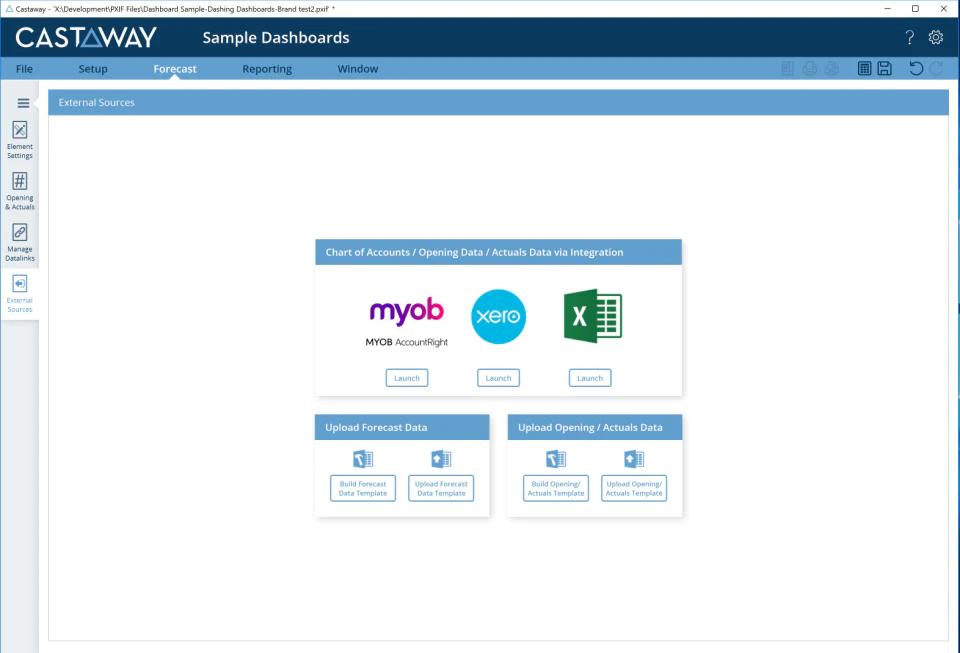Click the Castaway logo in header
The width and height of the screenshot is (960, 653).
click(86, 37)
